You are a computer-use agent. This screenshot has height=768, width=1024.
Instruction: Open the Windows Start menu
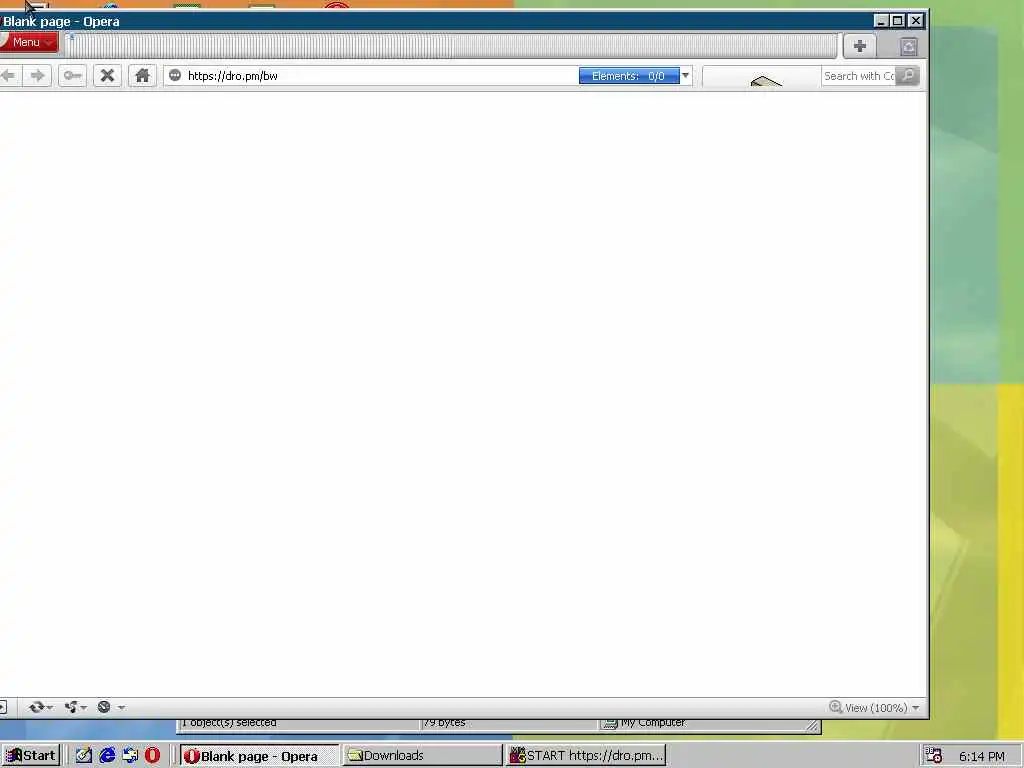pos(30,756)
